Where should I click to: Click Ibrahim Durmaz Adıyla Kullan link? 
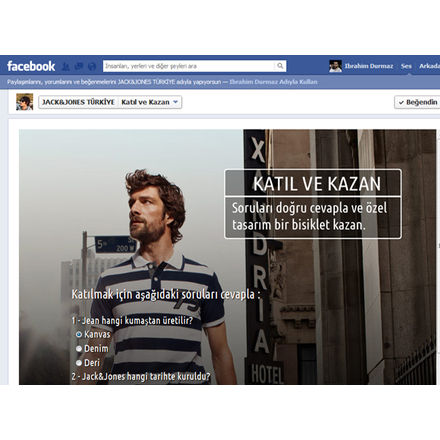[x=273, y=82]
